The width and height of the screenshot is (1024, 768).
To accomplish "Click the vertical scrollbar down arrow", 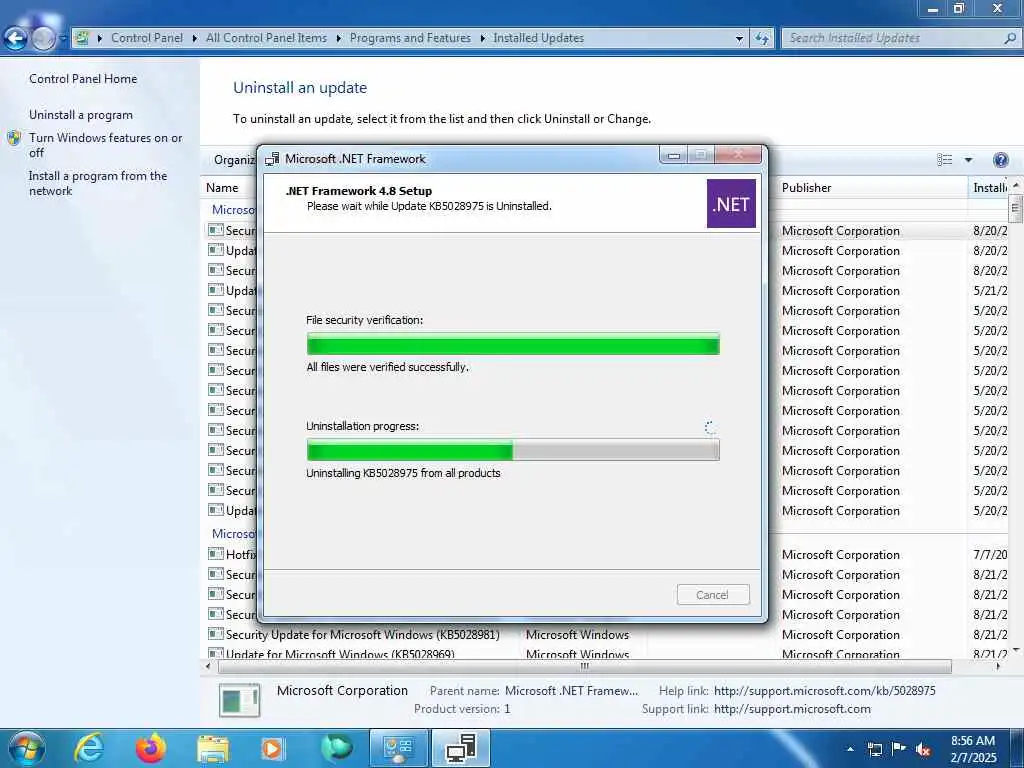I will [1016, 650].
